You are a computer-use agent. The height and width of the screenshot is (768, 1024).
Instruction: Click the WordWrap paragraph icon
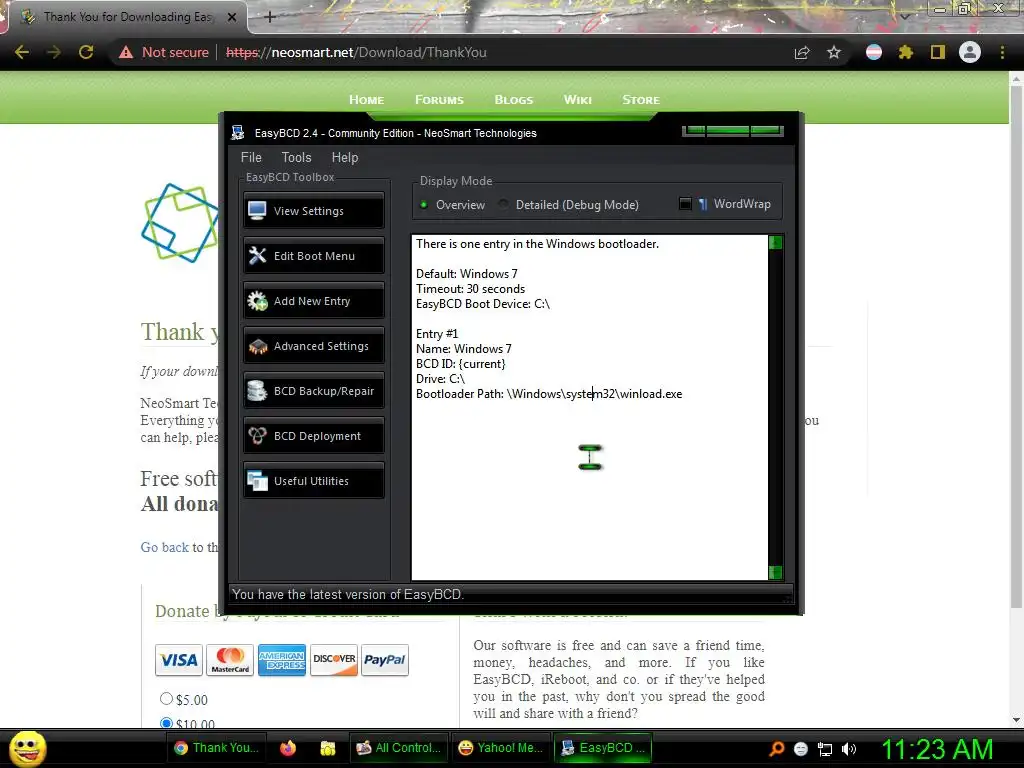[703, 204]
